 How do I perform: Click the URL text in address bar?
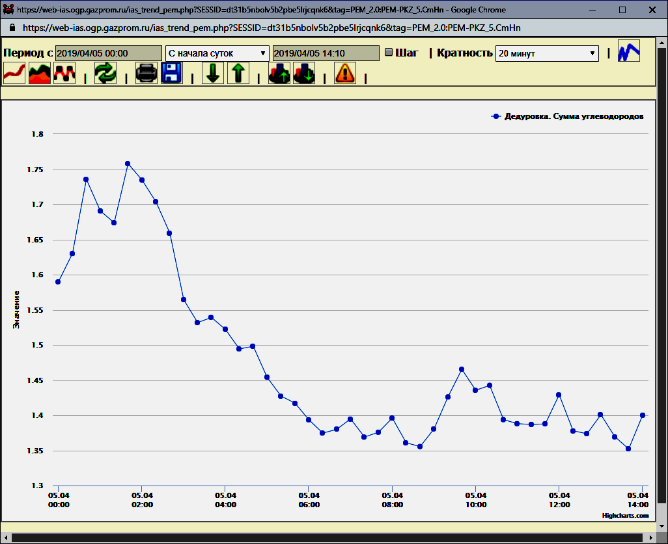click(x=271, y=28)
